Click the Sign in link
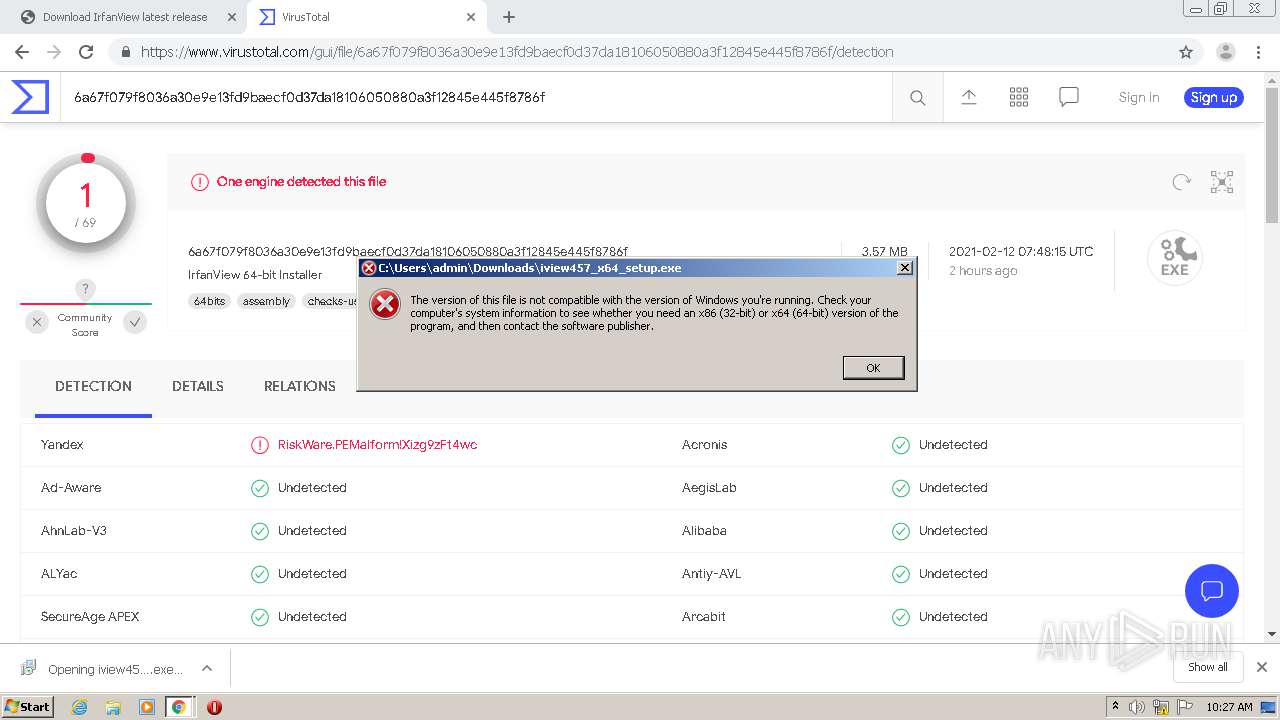 tap(1139, 97)
